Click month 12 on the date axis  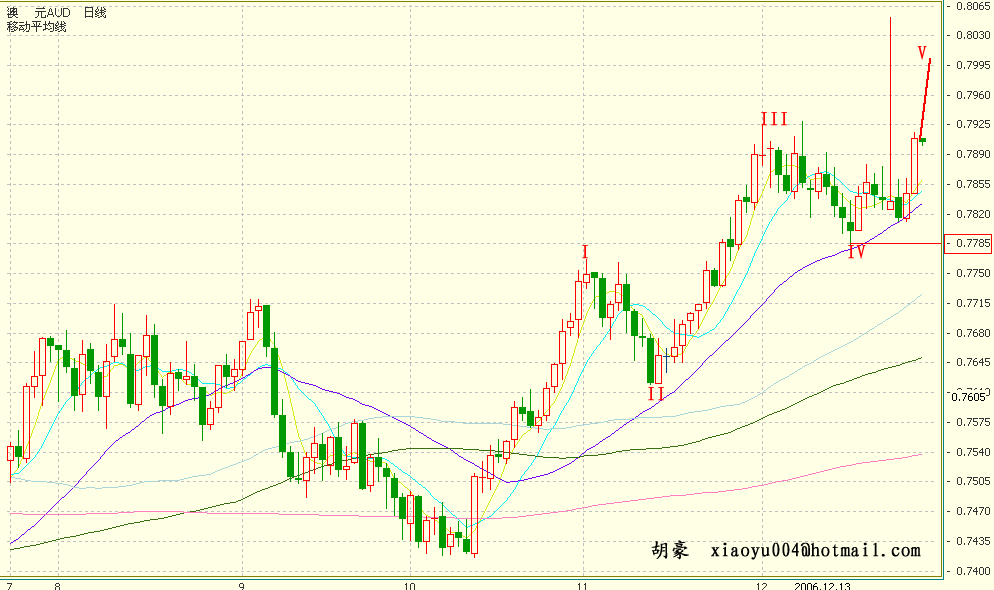point(761,586)
